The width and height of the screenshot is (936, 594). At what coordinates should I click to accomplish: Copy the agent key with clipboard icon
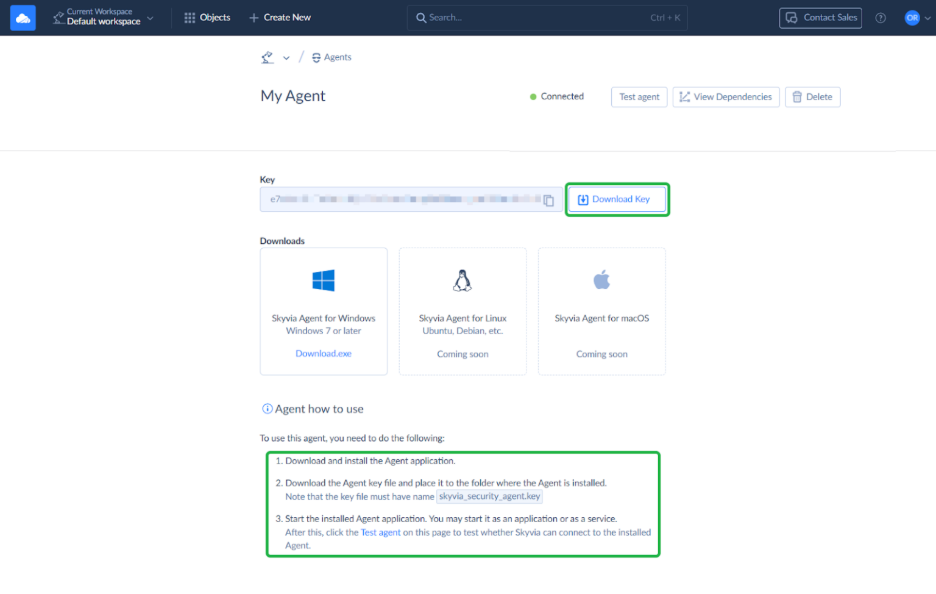click(549, 200)
